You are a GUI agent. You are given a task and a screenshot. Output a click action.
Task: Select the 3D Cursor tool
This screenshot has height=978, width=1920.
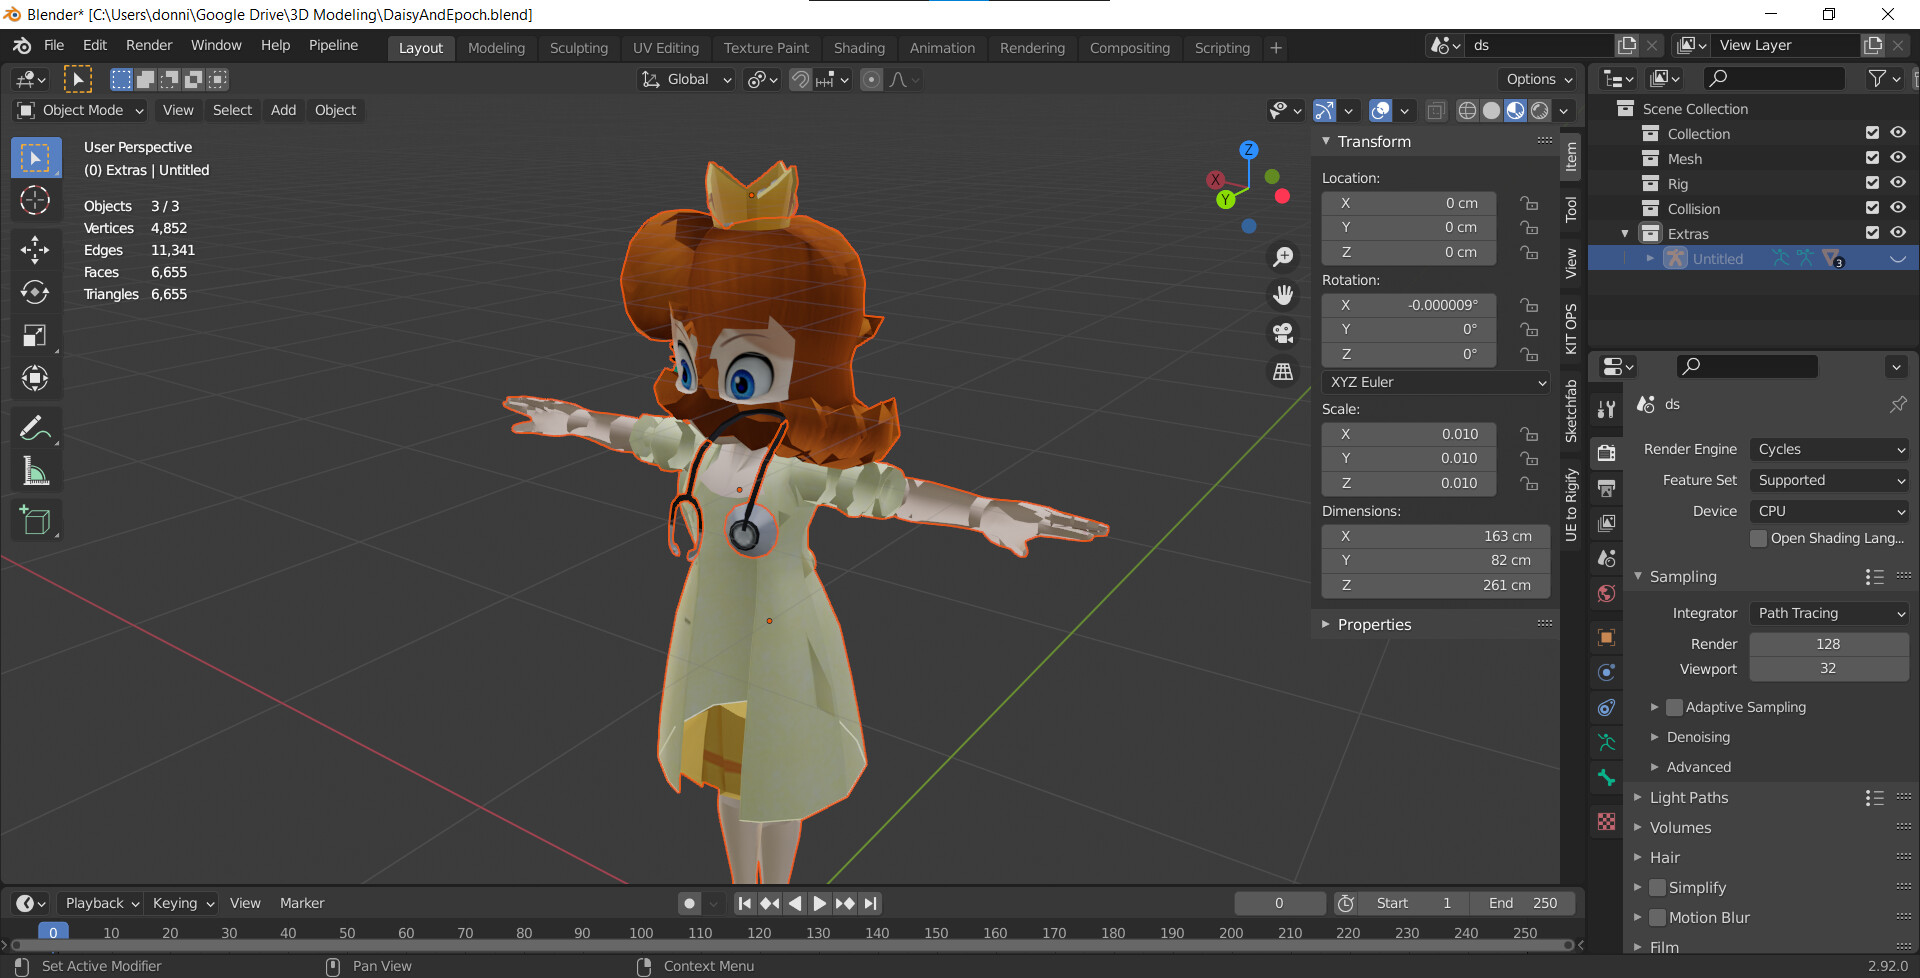pyautogui.click(x=35, y=201)
